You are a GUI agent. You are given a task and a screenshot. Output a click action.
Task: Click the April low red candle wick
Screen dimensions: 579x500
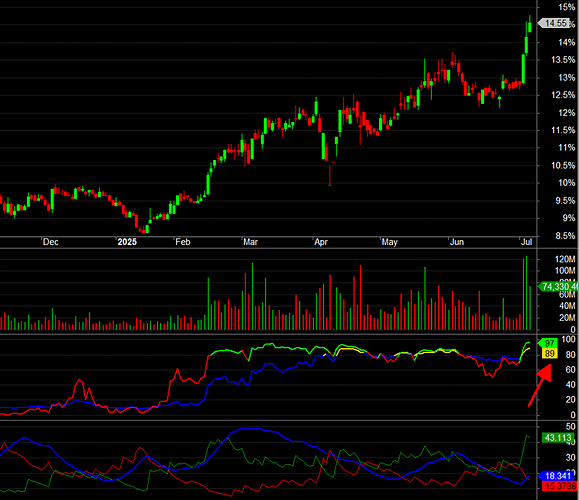pos(330,176)
